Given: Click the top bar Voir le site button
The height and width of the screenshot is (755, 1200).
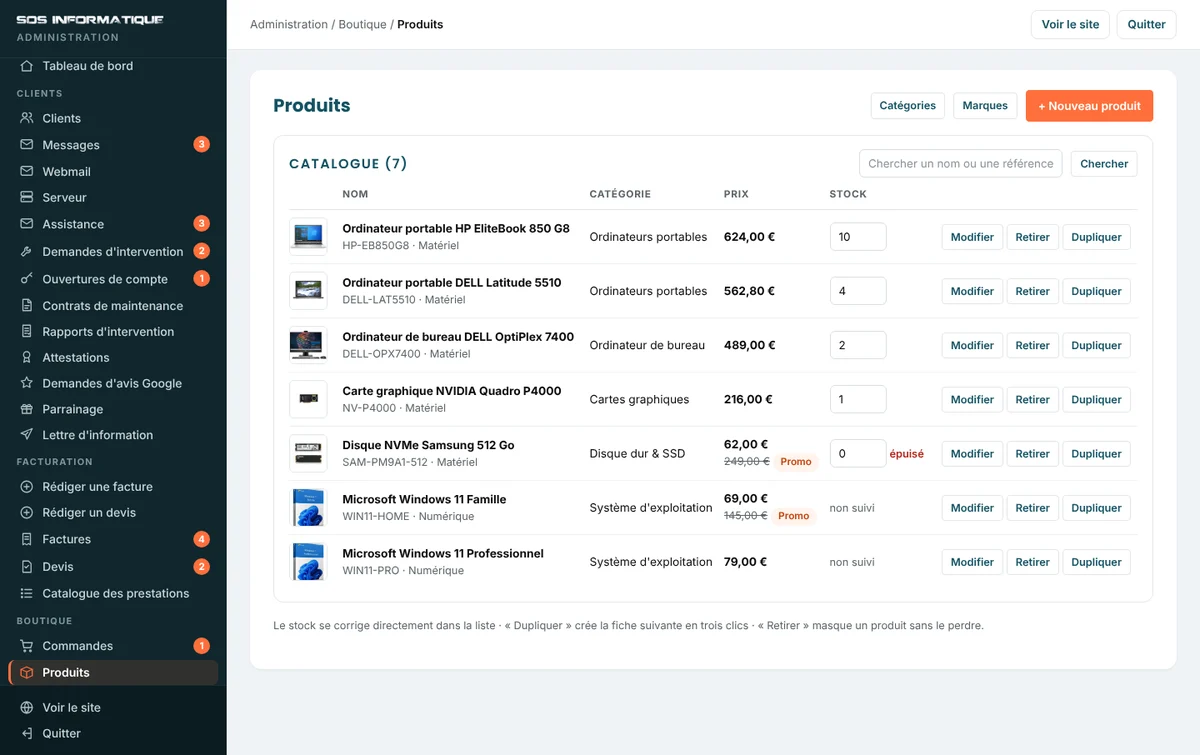Looking at the screenshot, I should 1070,25.
